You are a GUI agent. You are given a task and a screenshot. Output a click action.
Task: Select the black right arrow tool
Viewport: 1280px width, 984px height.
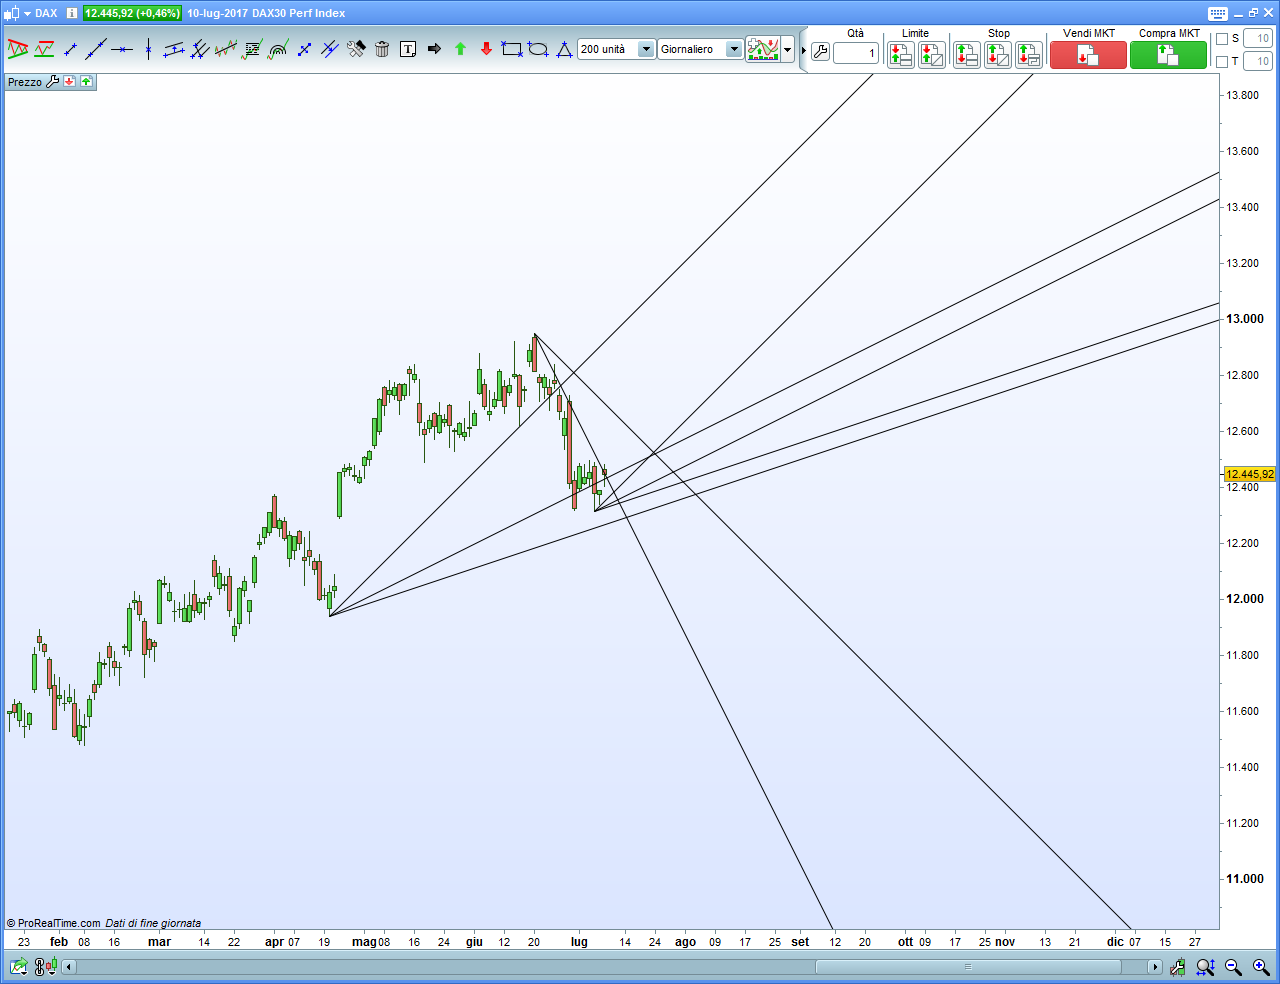click(434, 49)
